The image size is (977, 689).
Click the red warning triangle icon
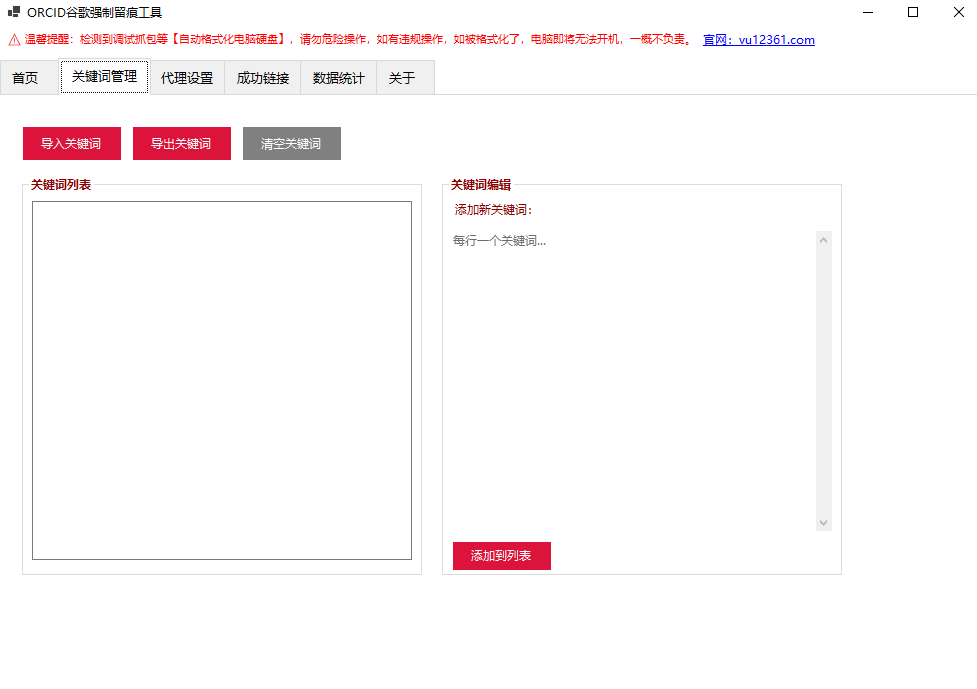[x=14, y=40]
